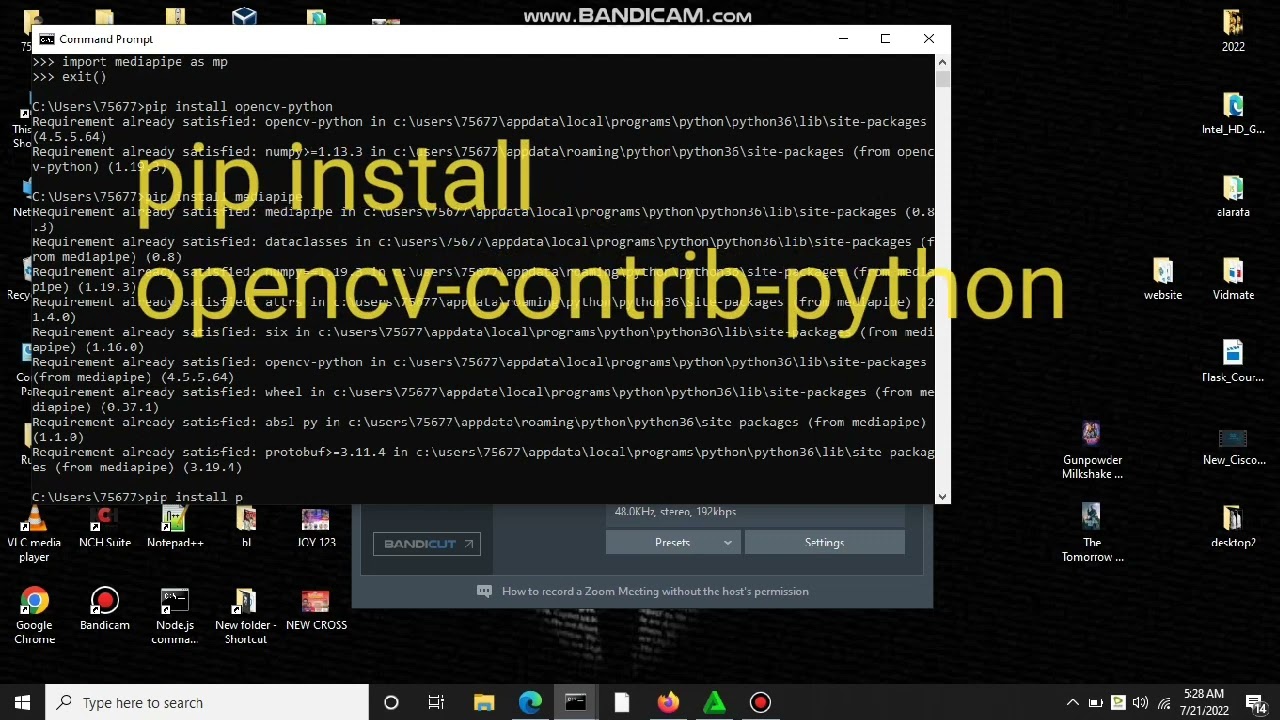Click the Type here to search box
The width and height of the screenshot is (1280, 720).
pos(207,702)
